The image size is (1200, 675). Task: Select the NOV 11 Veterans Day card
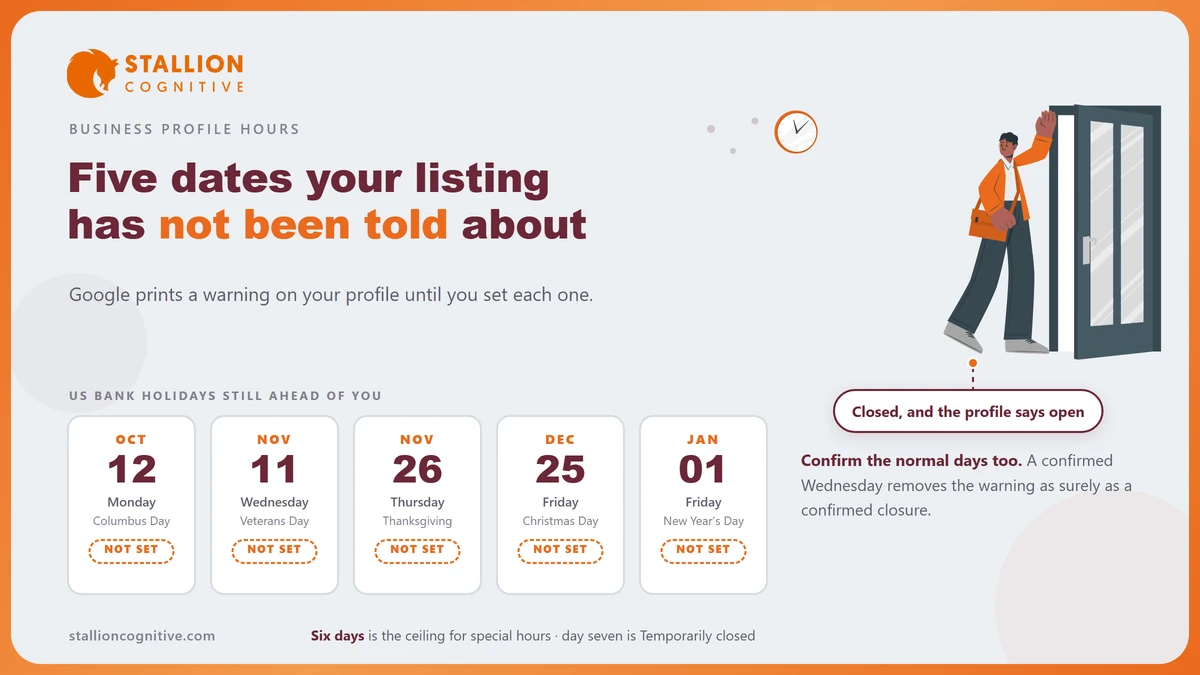[274, 505]
